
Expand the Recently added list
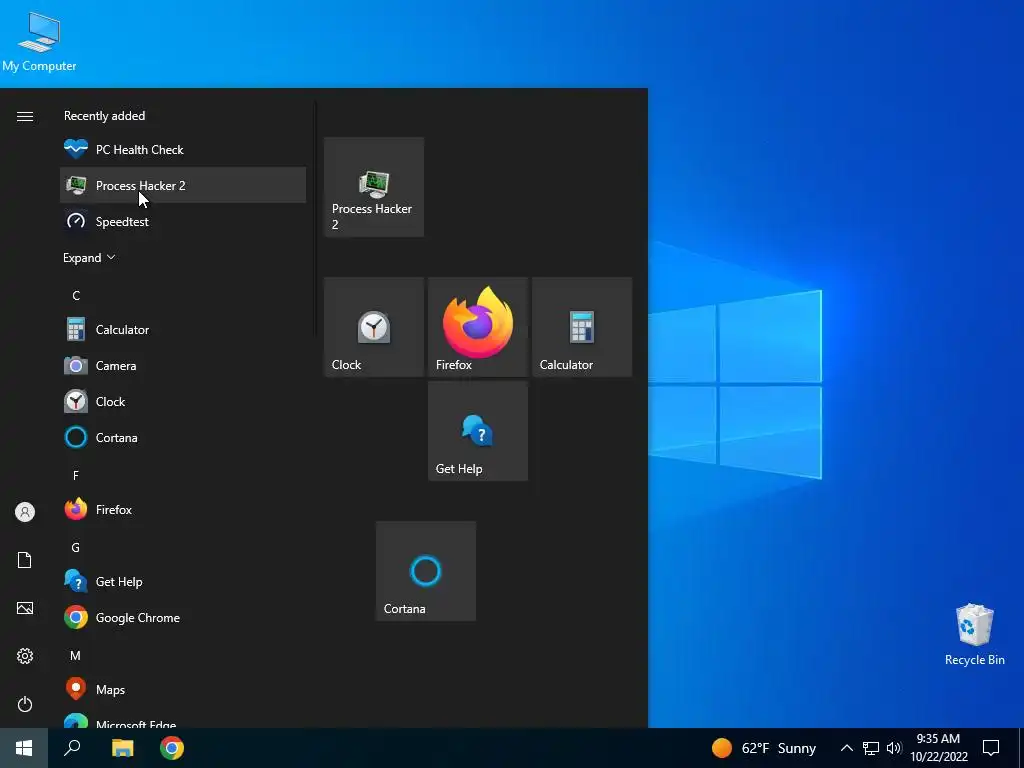[89, 258]
